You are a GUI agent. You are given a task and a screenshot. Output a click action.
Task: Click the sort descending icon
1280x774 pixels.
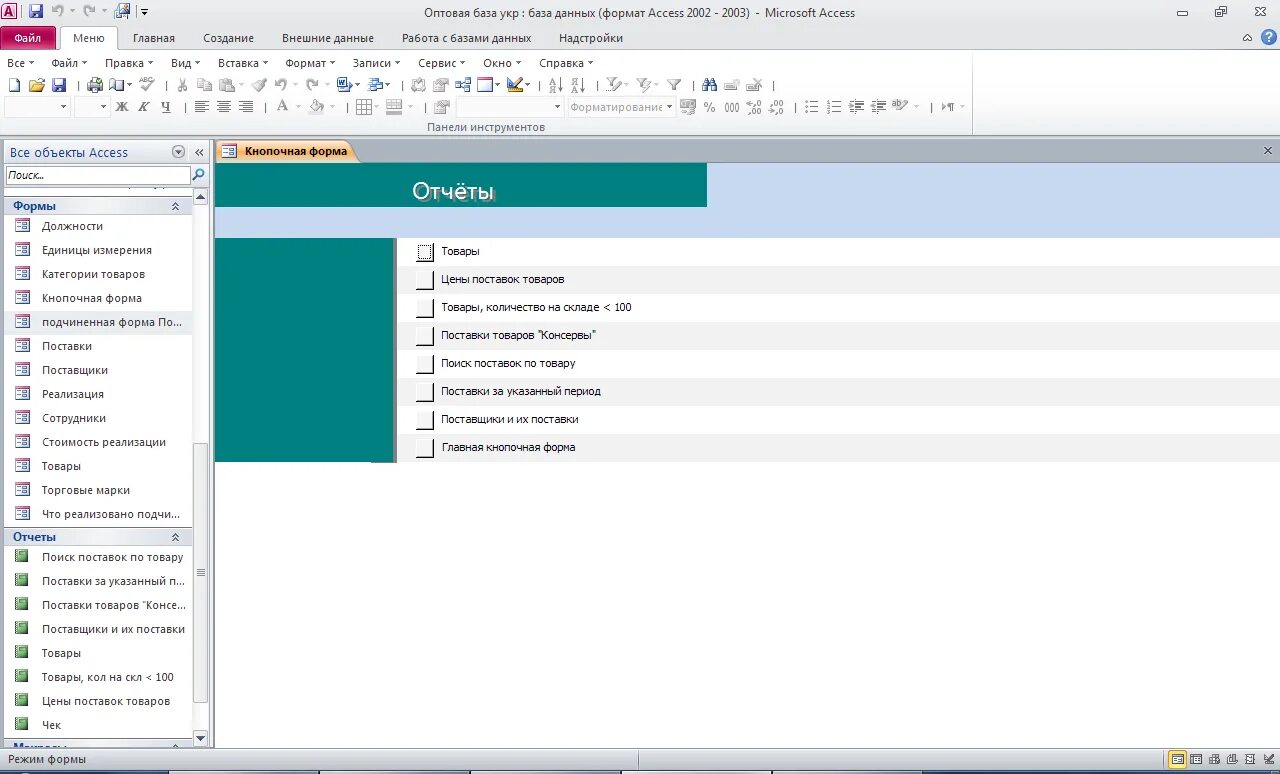576,85
